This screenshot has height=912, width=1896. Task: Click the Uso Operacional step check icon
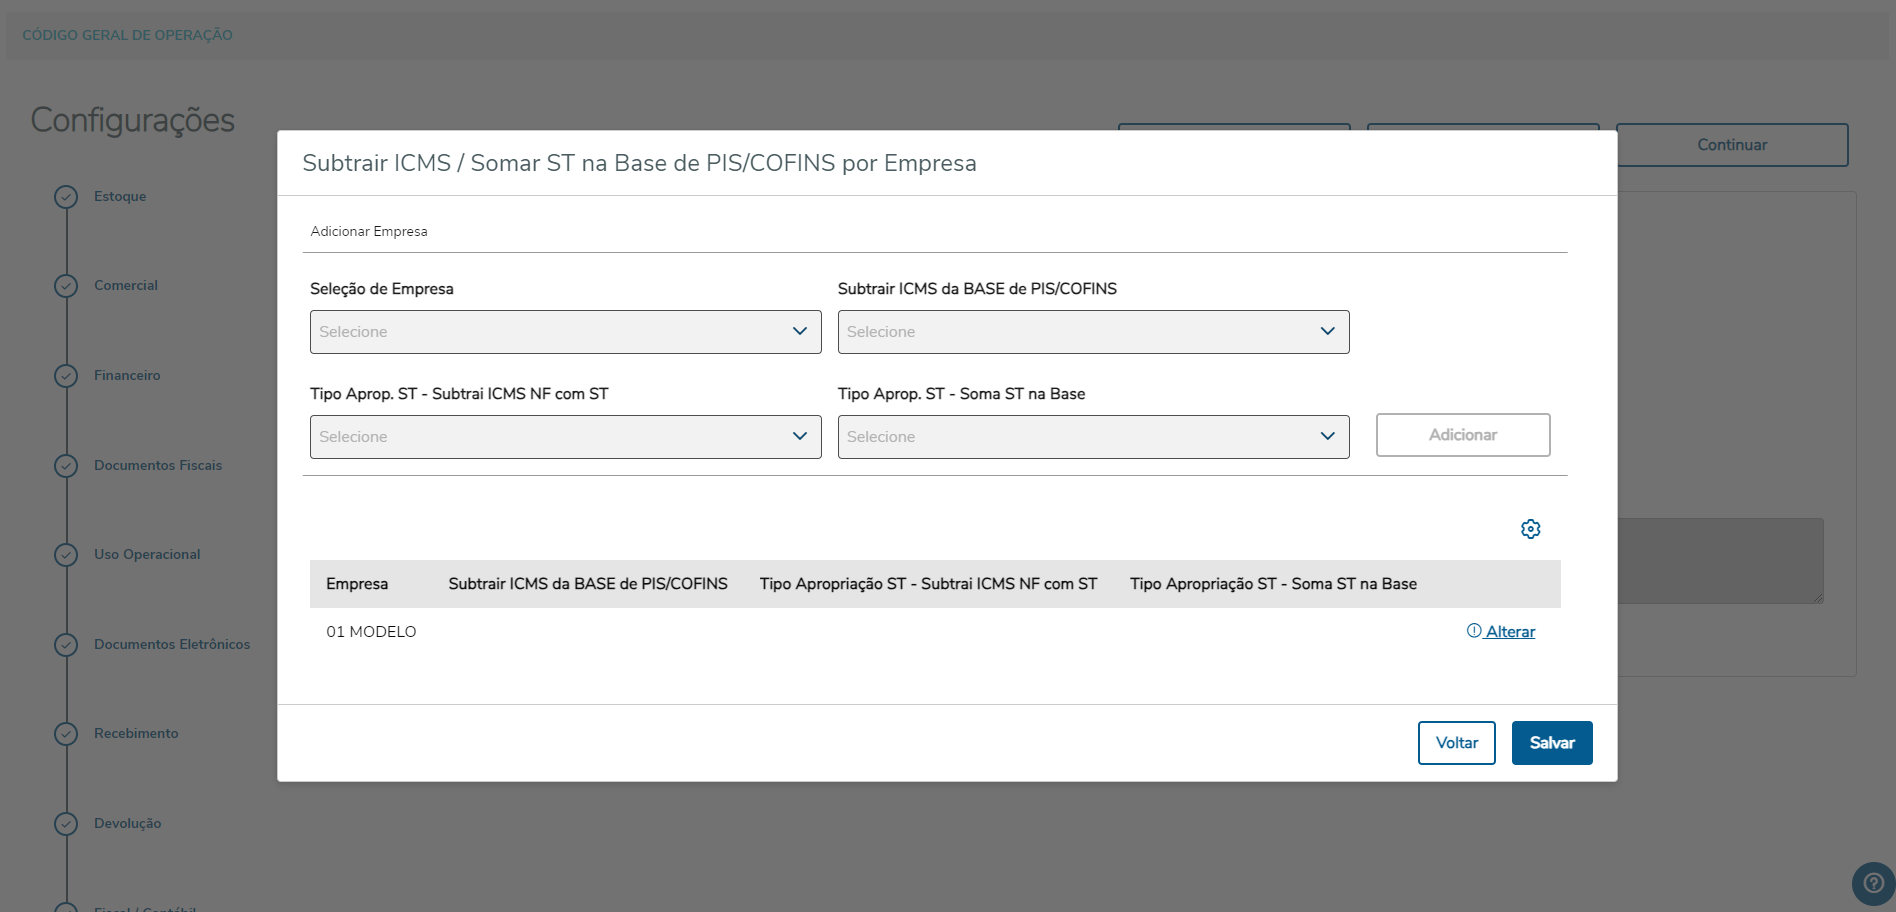pyautogui.click(x=66, y=555)
